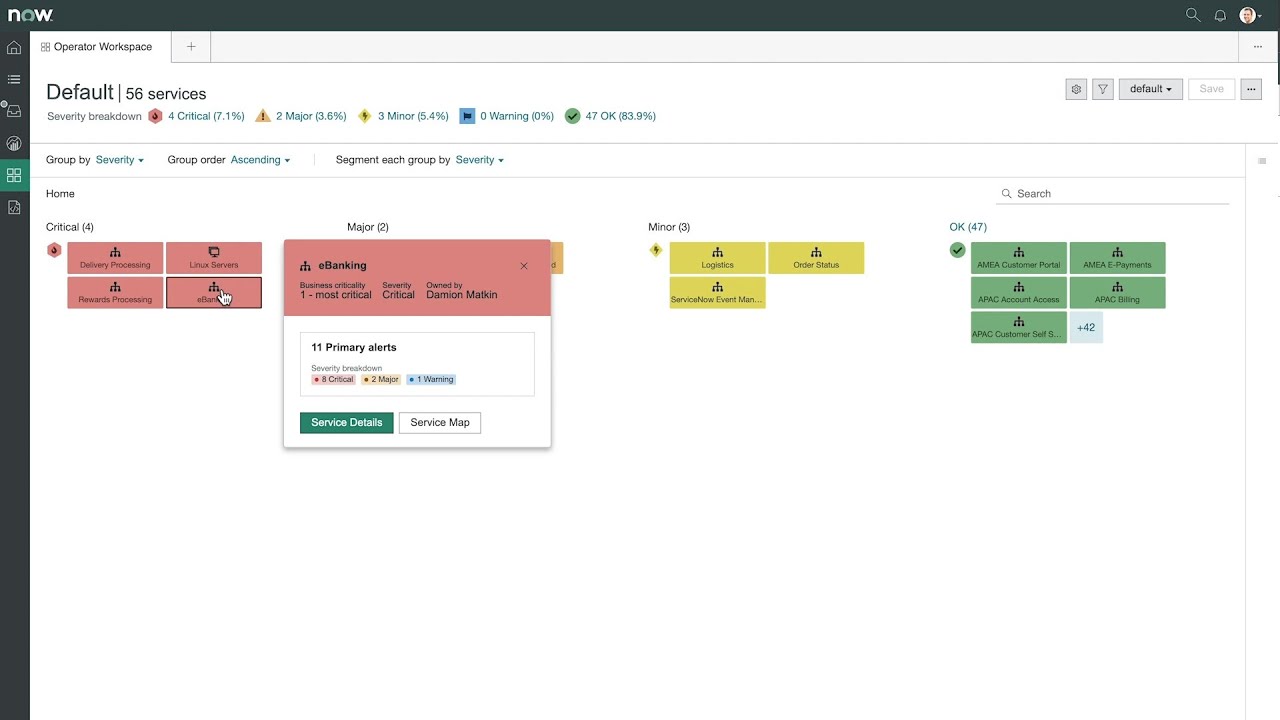
Task: Select the Order Status service tile
Action: [816, 258]
